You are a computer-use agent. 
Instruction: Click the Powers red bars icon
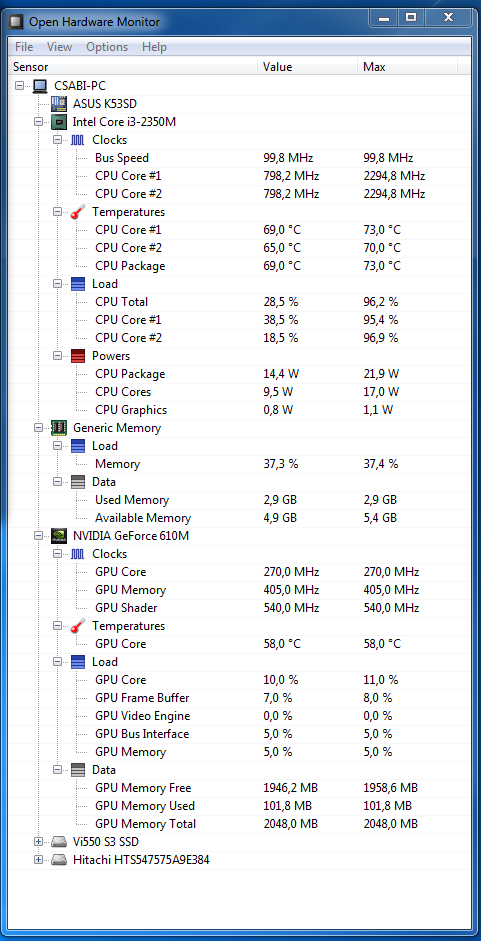click(x=78, y=356)
